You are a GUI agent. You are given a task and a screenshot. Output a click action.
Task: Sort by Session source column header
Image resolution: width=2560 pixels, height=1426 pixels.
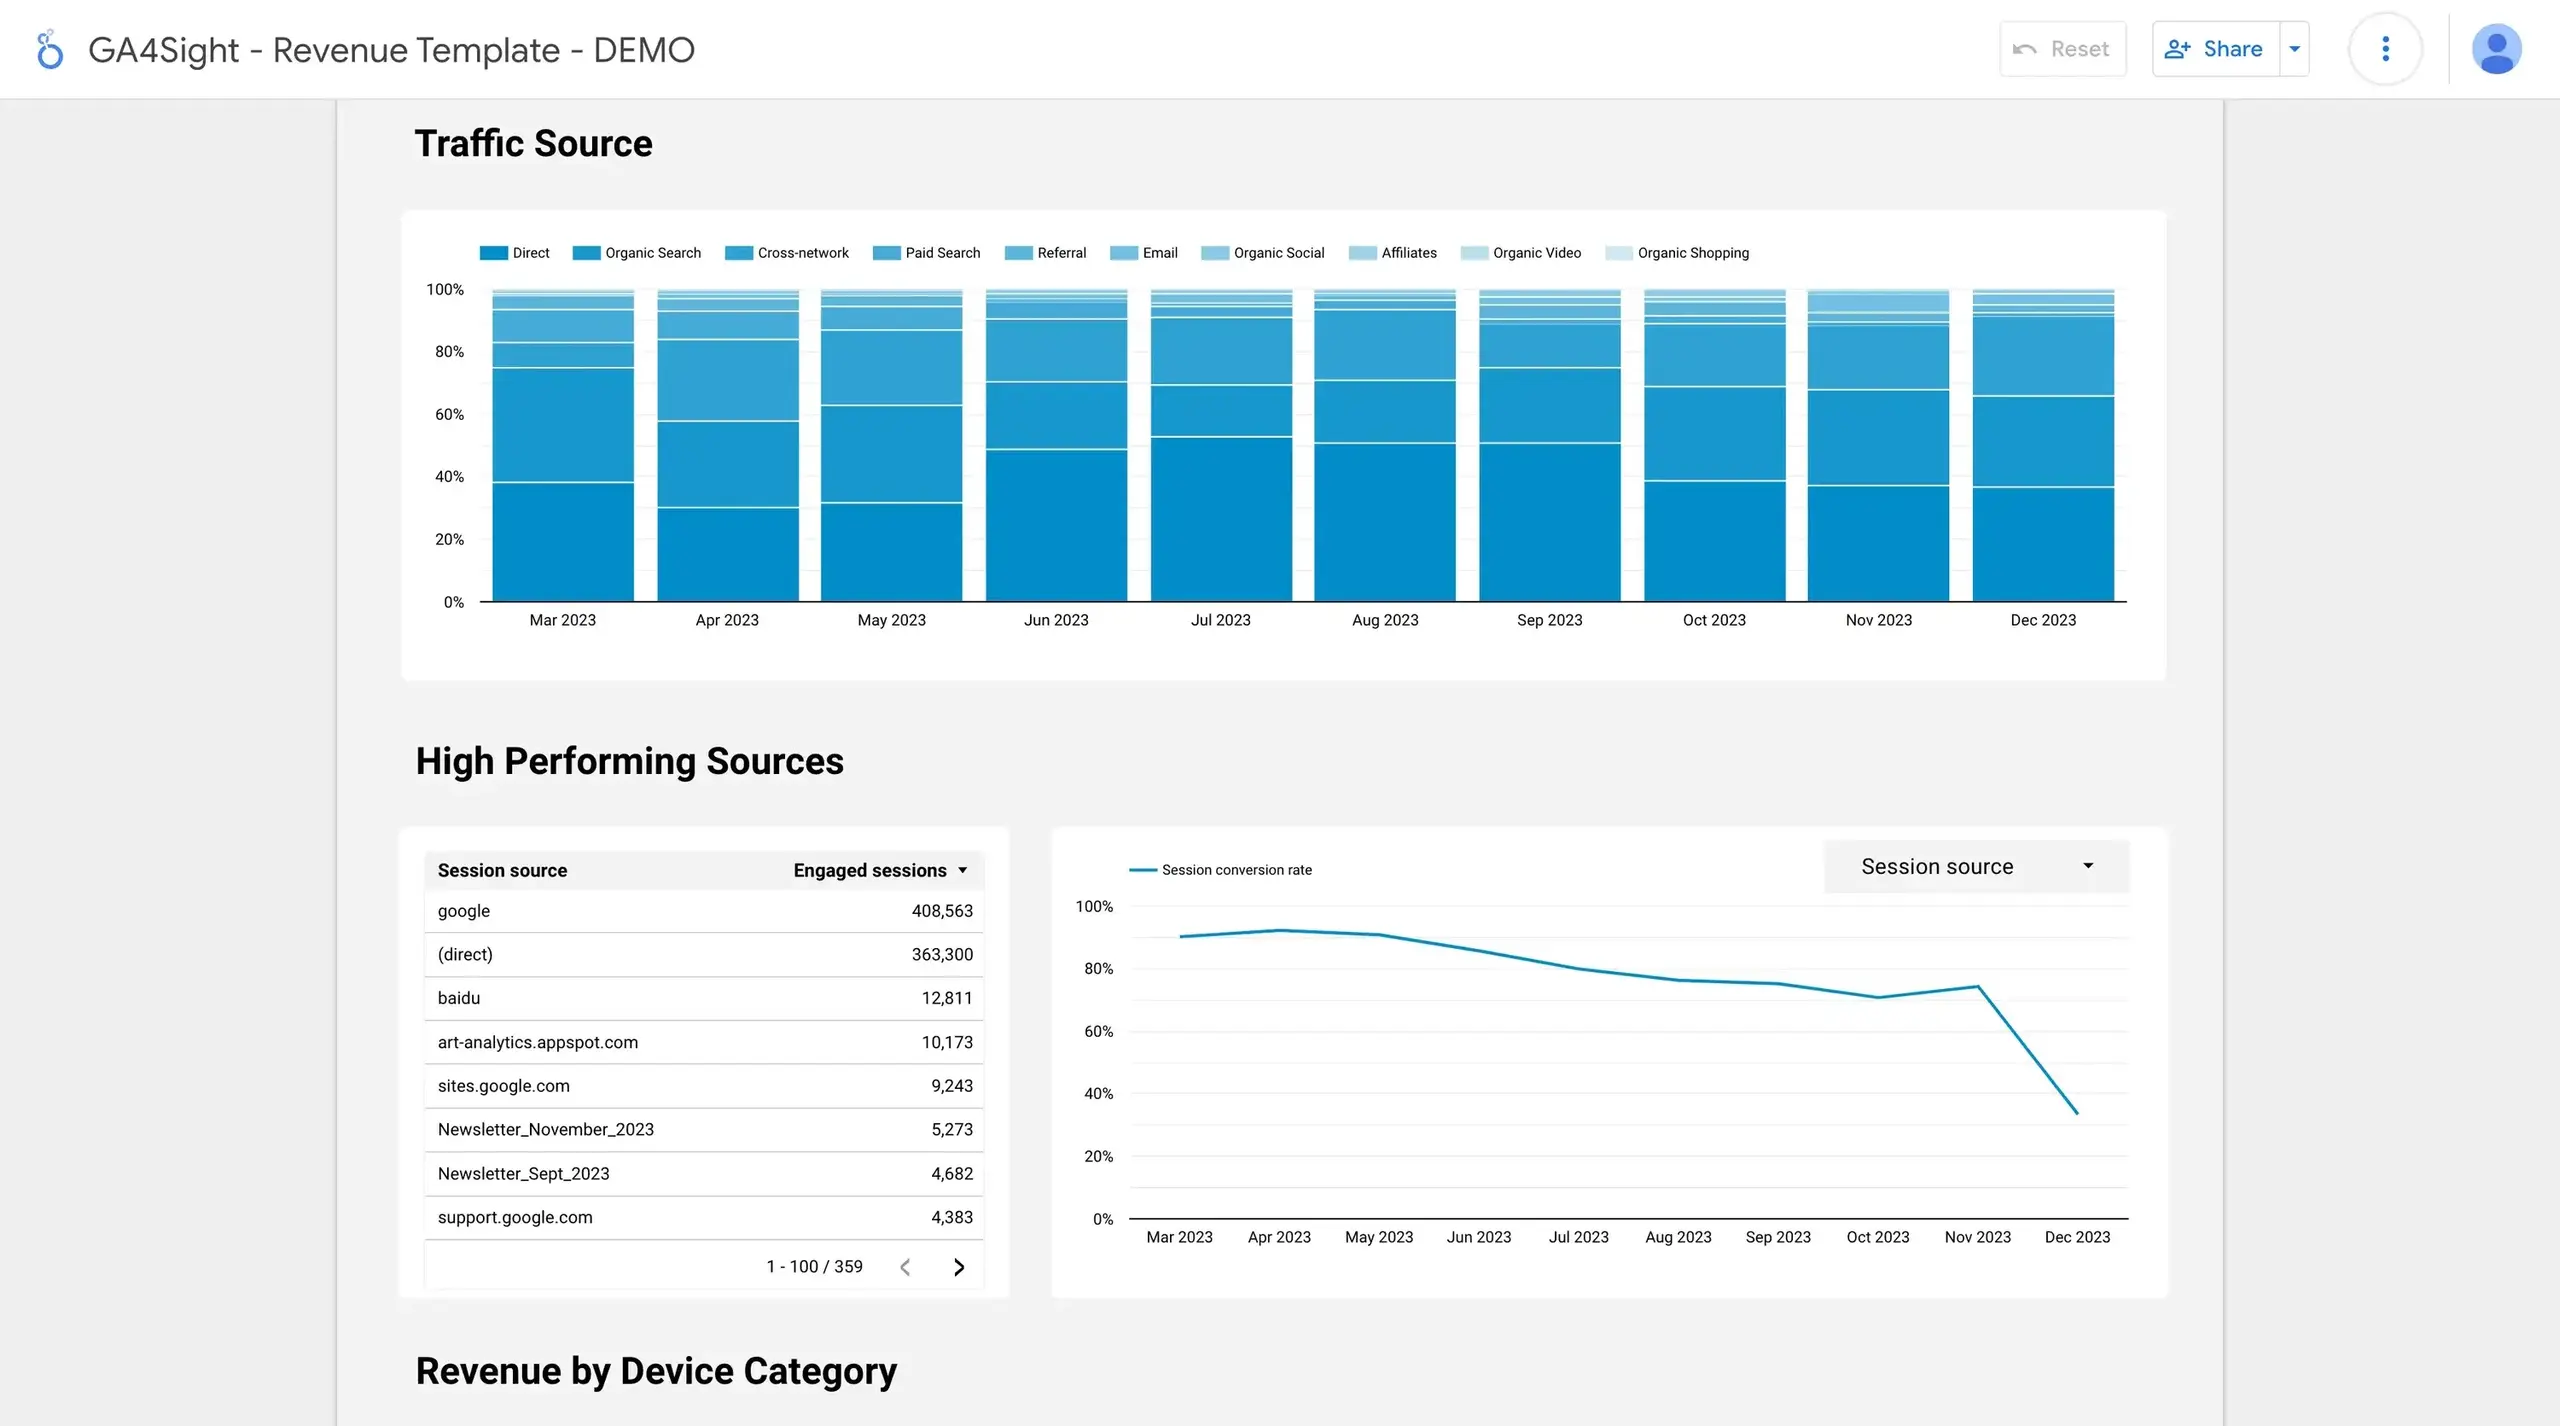coord(502,870)
